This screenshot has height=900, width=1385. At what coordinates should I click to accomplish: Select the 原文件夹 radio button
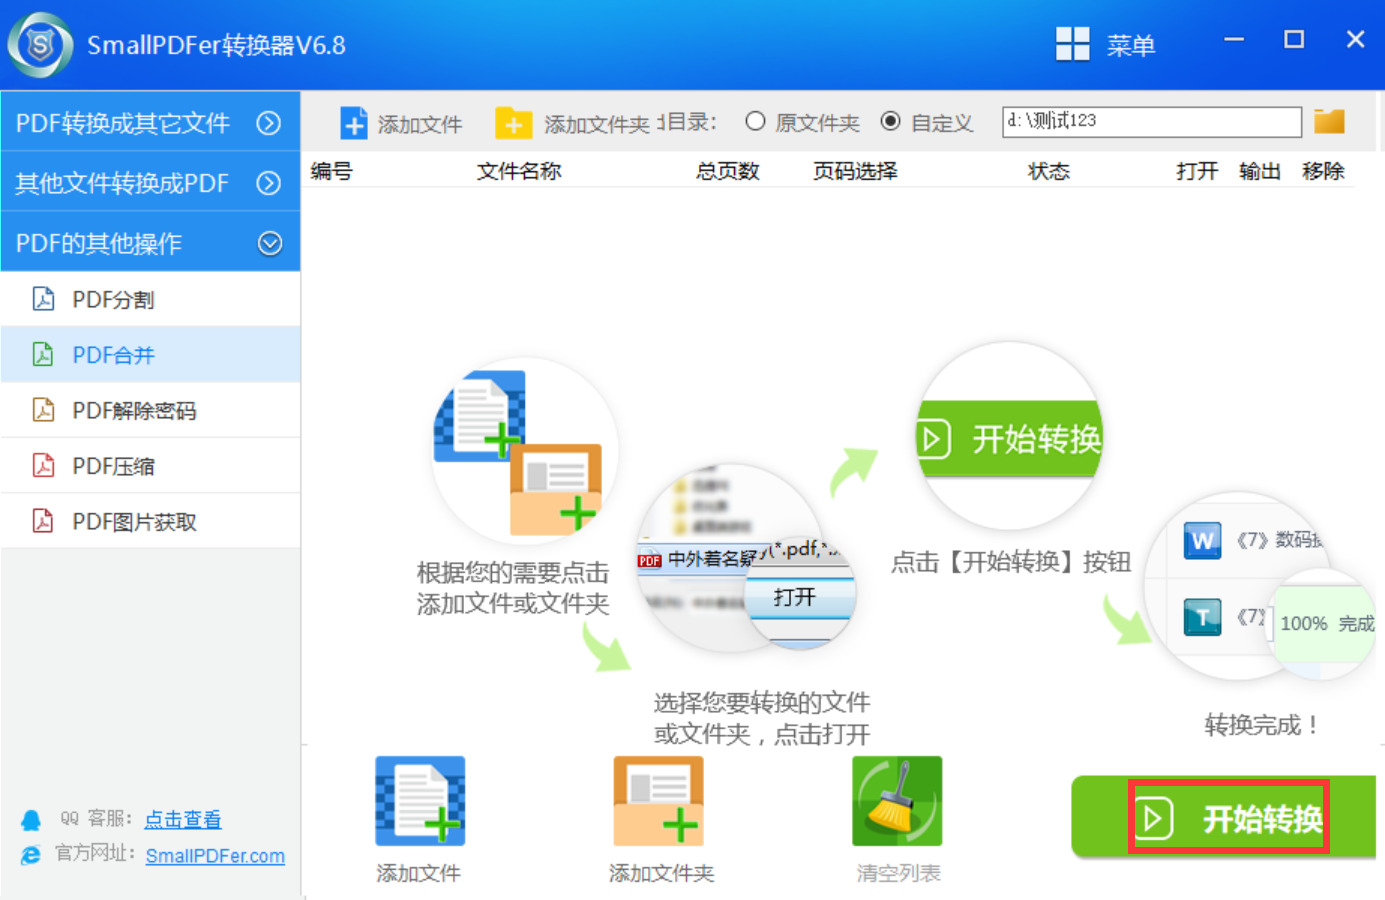coord(755,121)
